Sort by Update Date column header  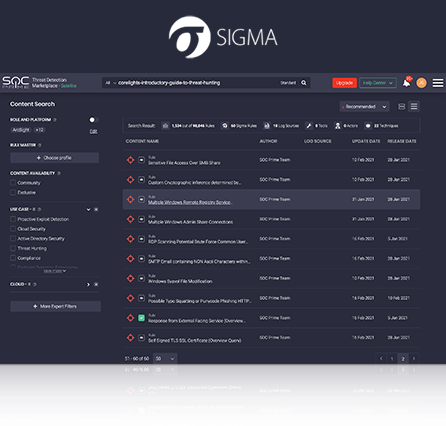[x=366, y=141]
